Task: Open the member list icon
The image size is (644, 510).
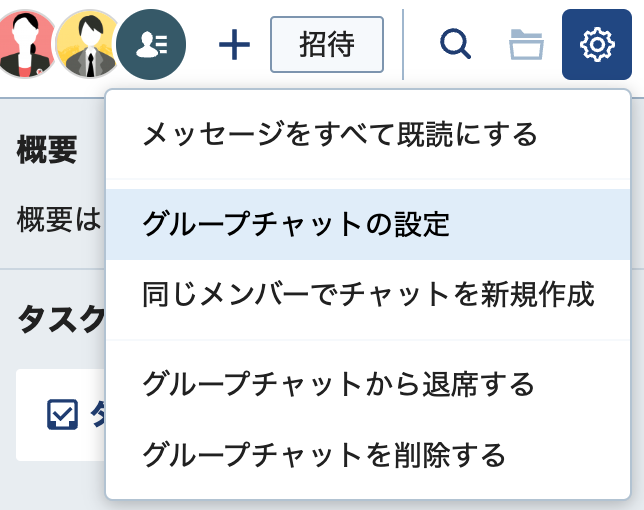Action: [x=151, y=44]
